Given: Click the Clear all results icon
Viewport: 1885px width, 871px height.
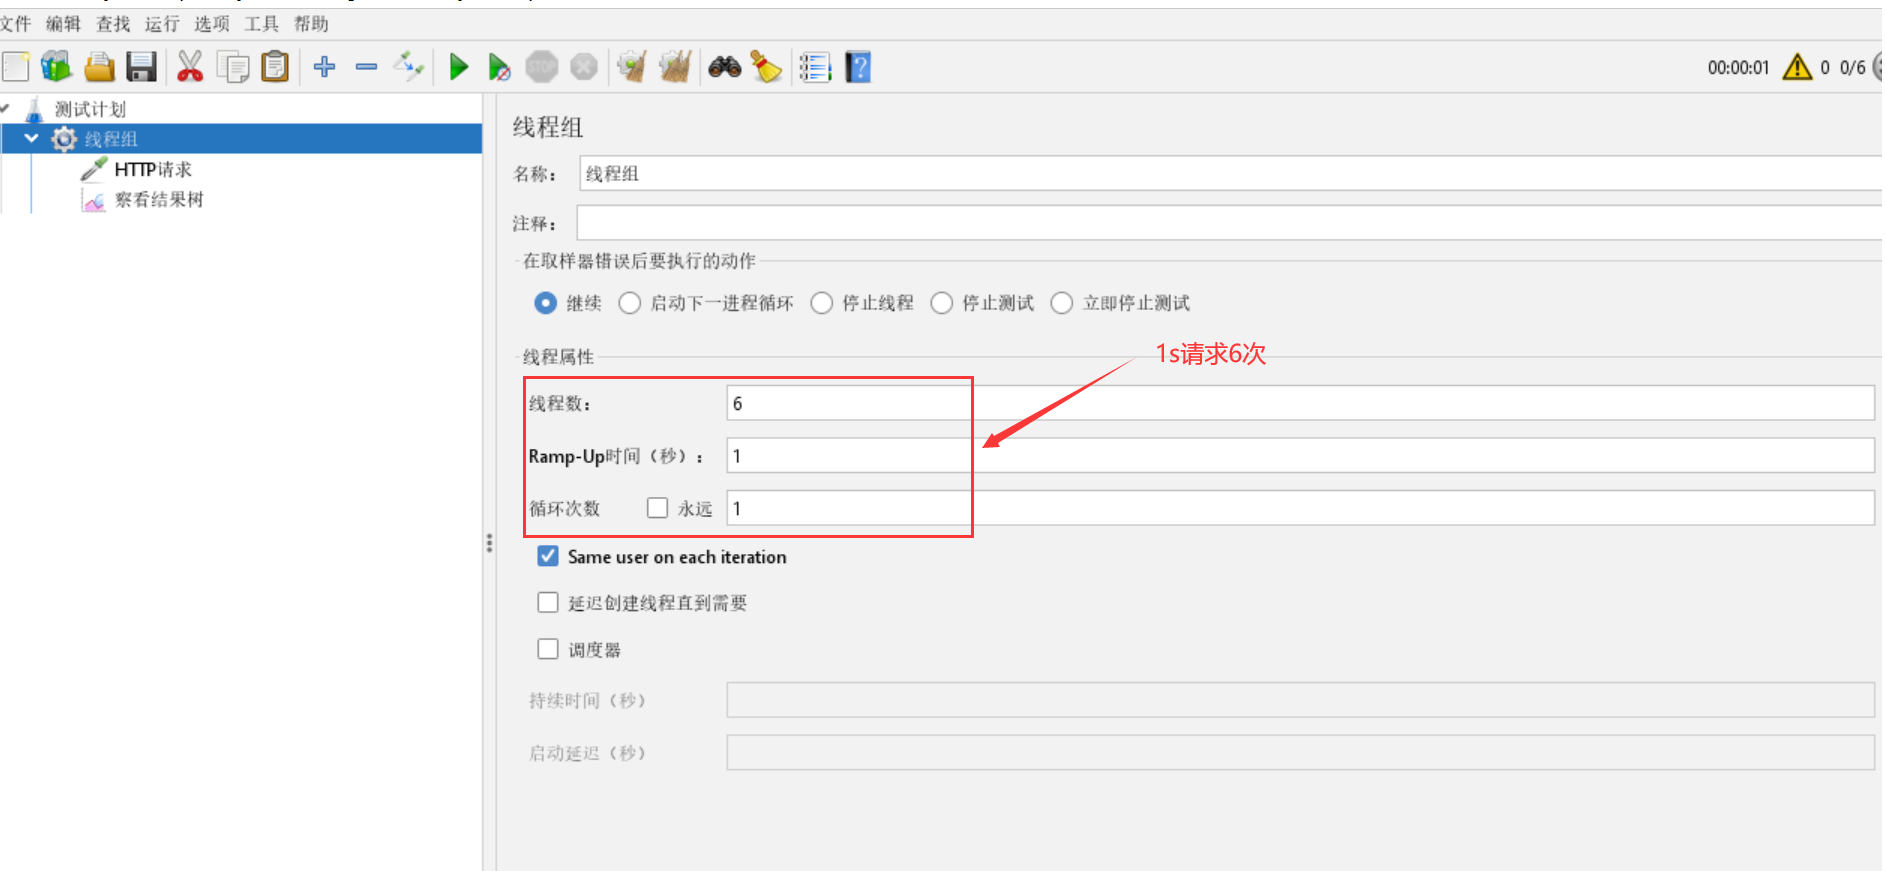Looking at the screenshot, I should tap(675, 67).
